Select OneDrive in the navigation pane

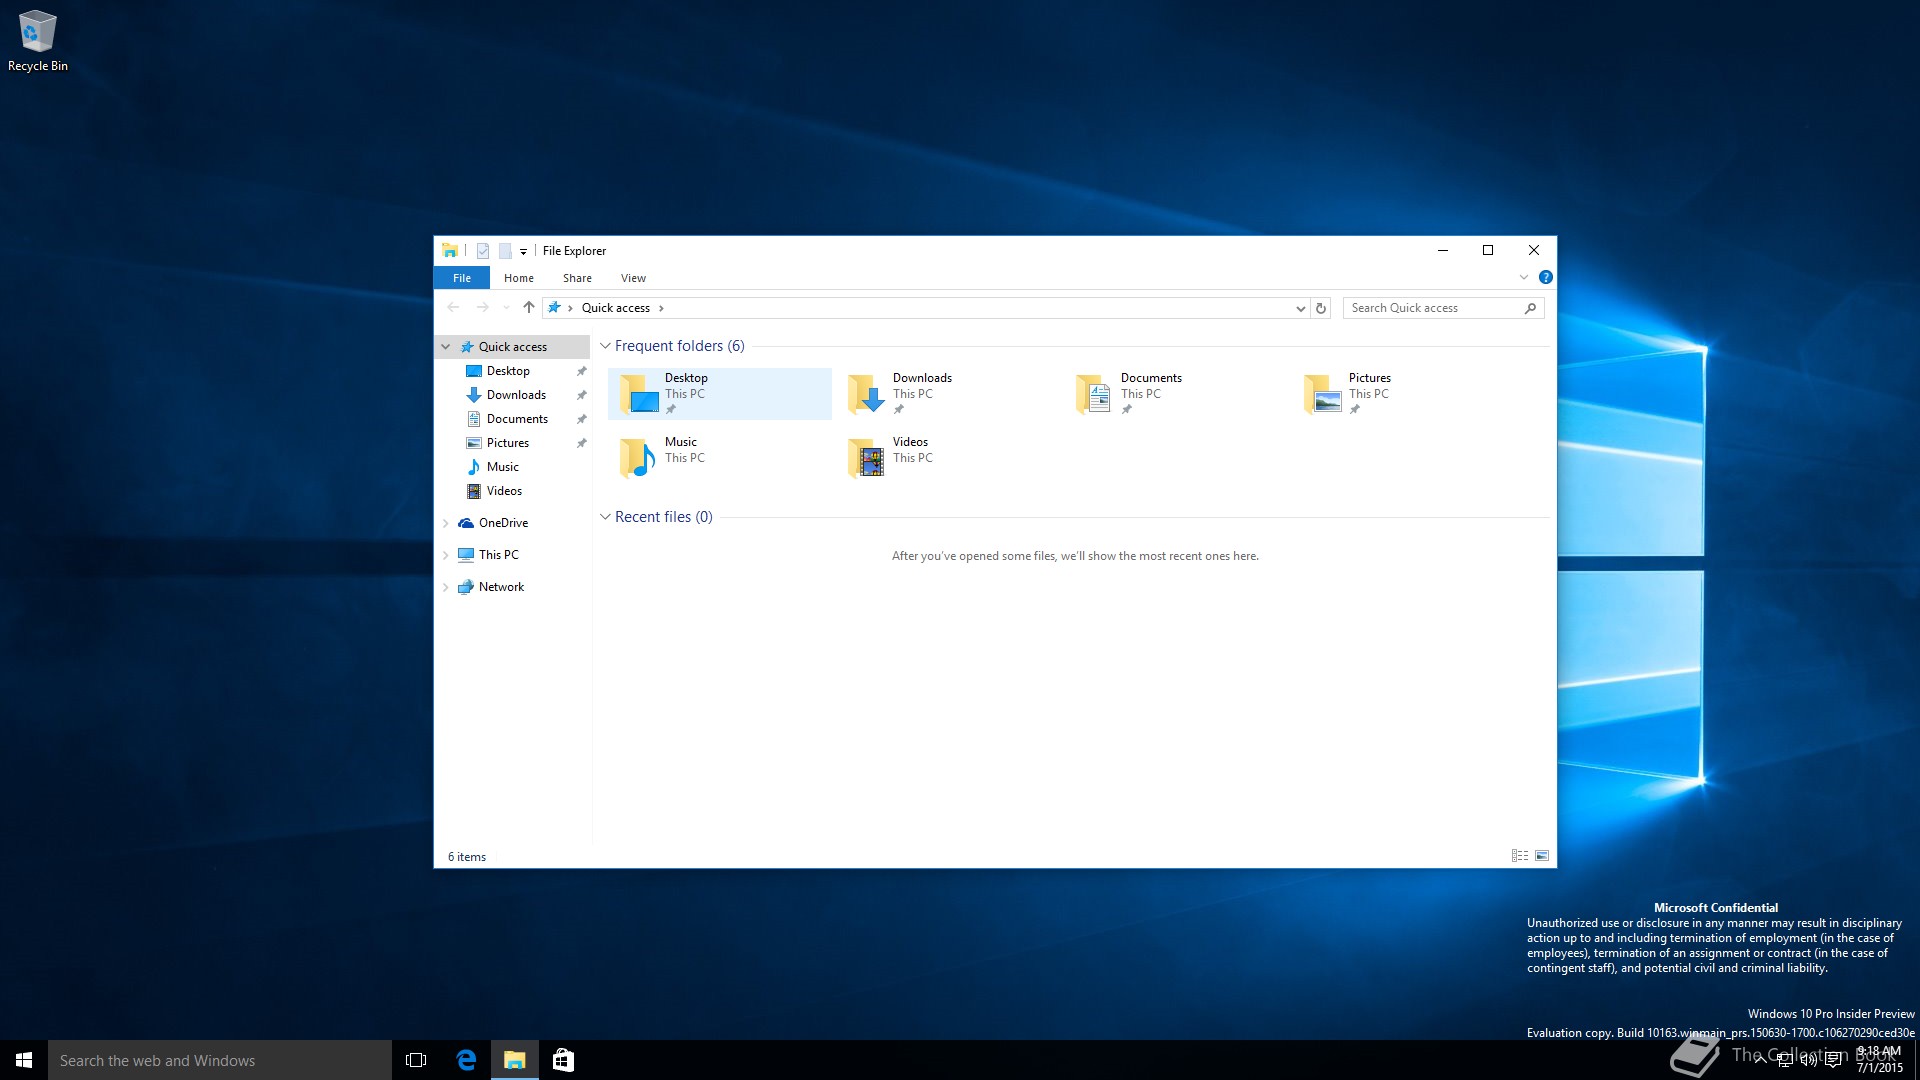coord(503,523)
